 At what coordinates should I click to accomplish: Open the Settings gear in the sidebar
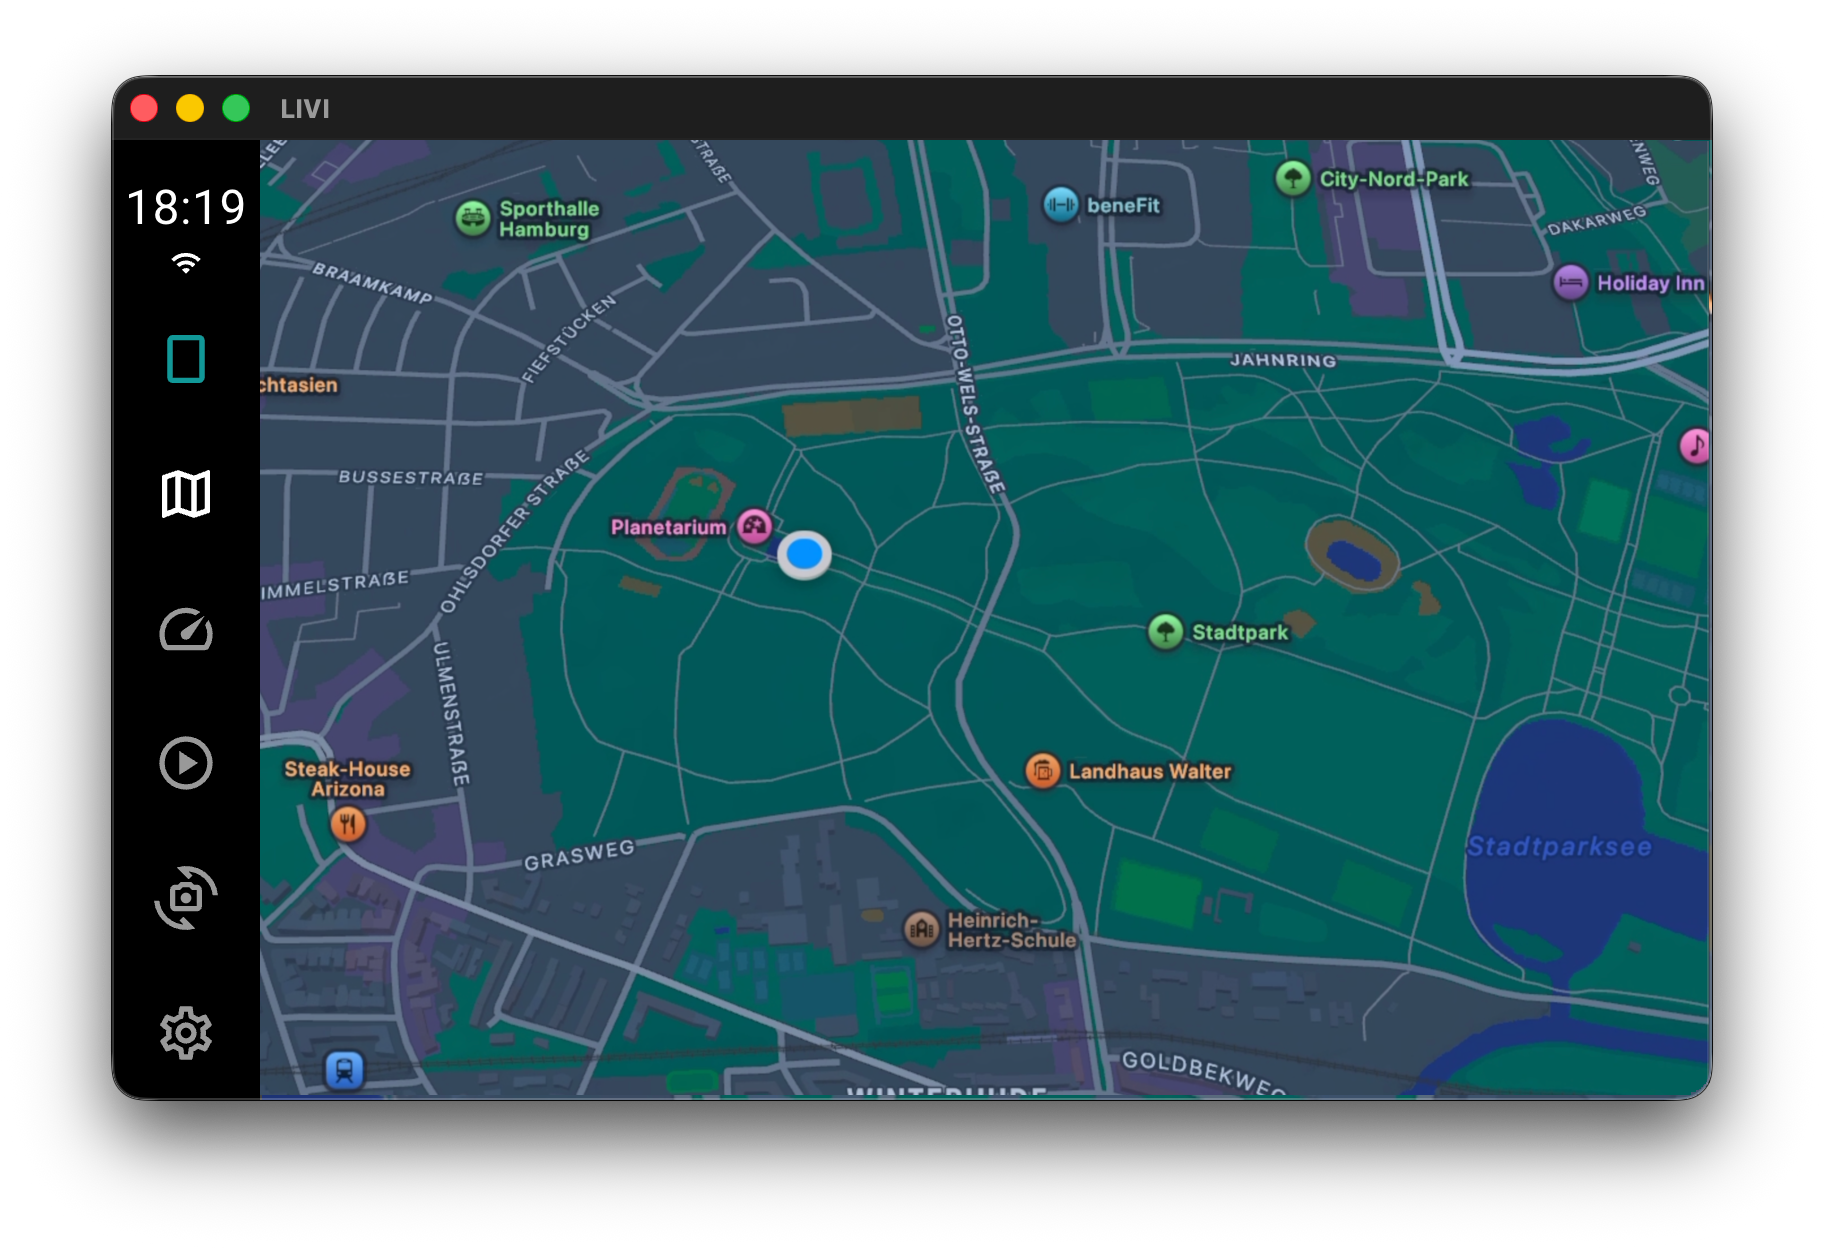click(x=186, y=1034)
